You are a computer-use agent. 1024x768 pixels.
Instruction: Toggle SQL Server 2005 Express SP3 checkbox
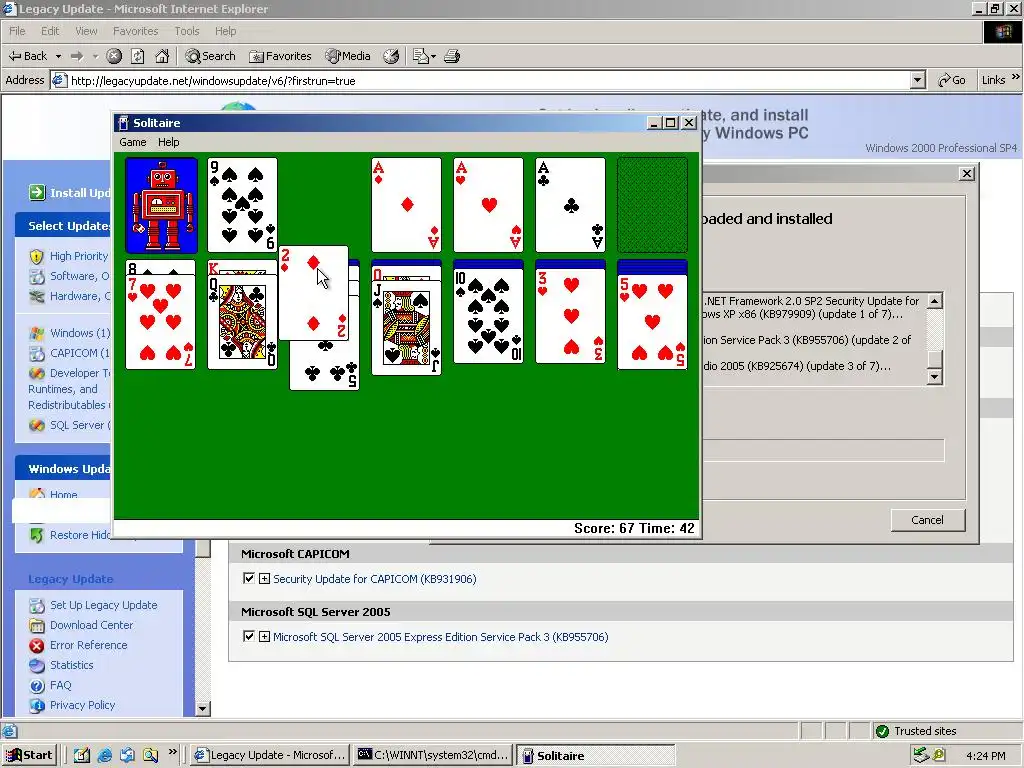tap(249, 636)
